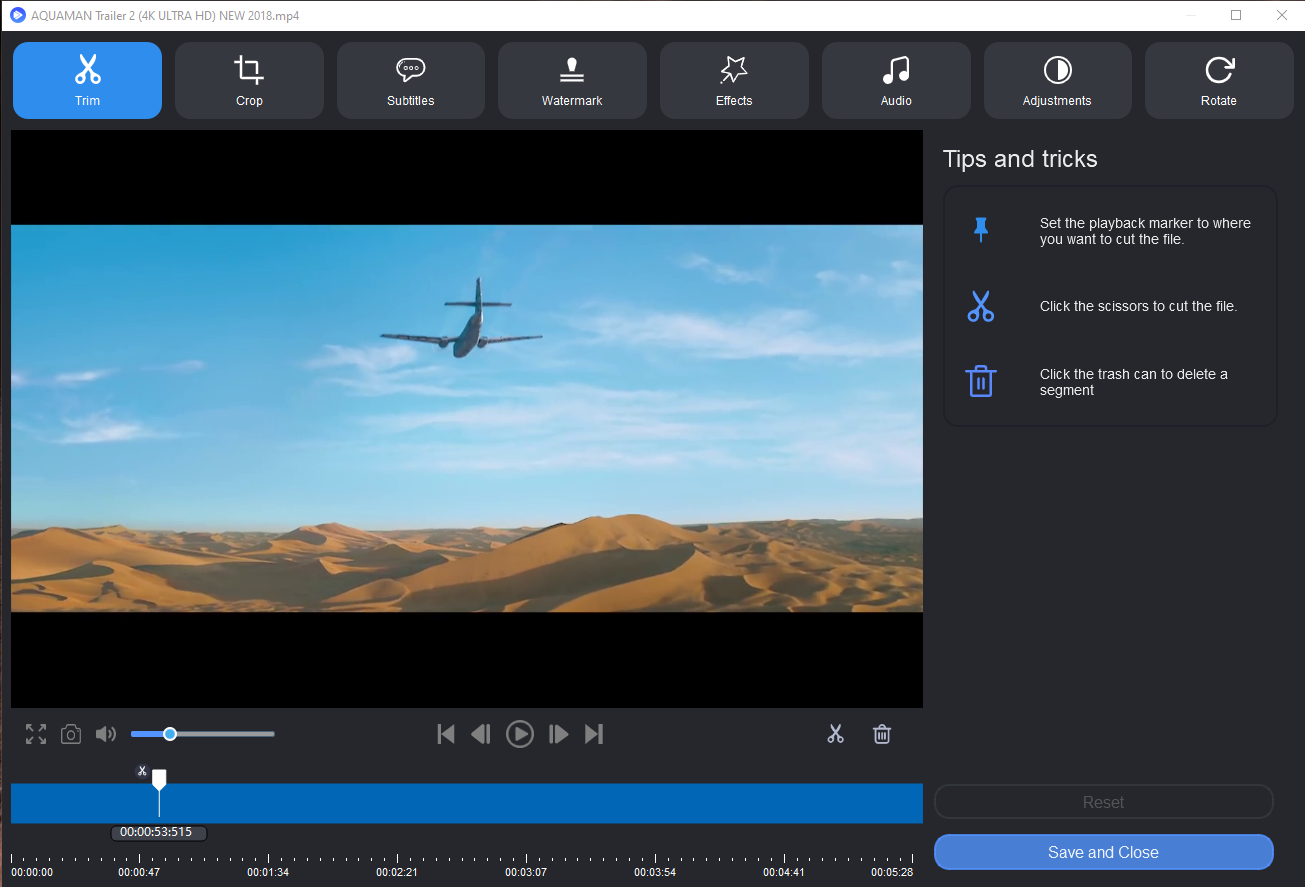Take a snapshot with camera icon

point(71,734)
